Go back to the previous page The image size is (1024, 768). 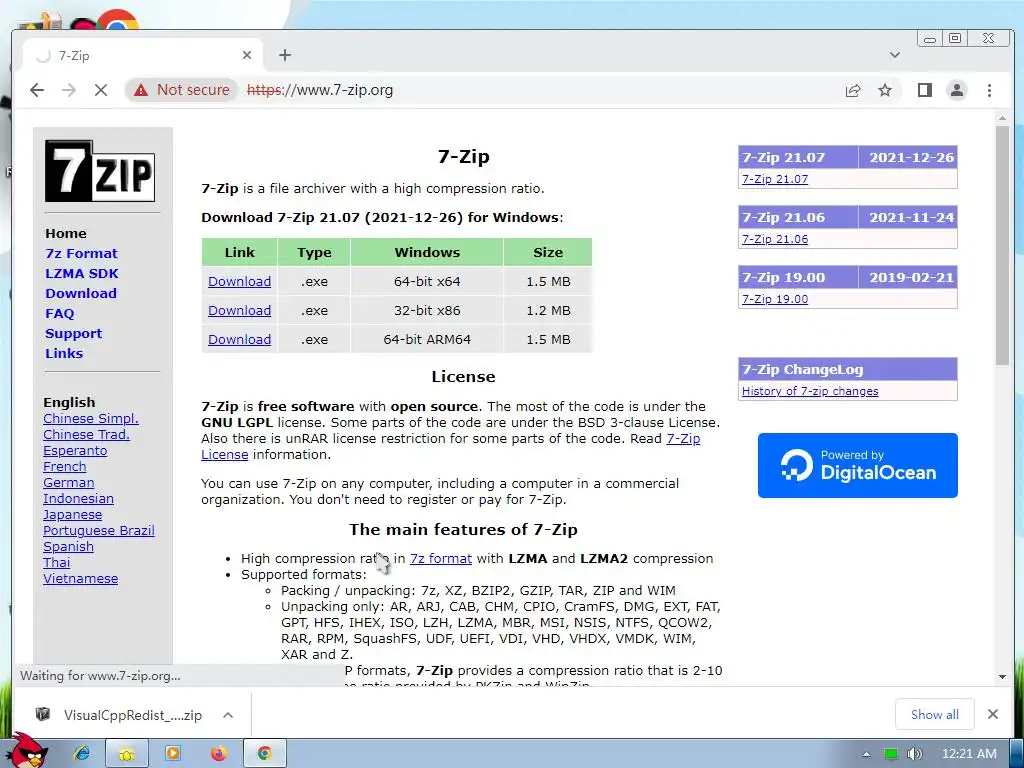pos(37,90)
